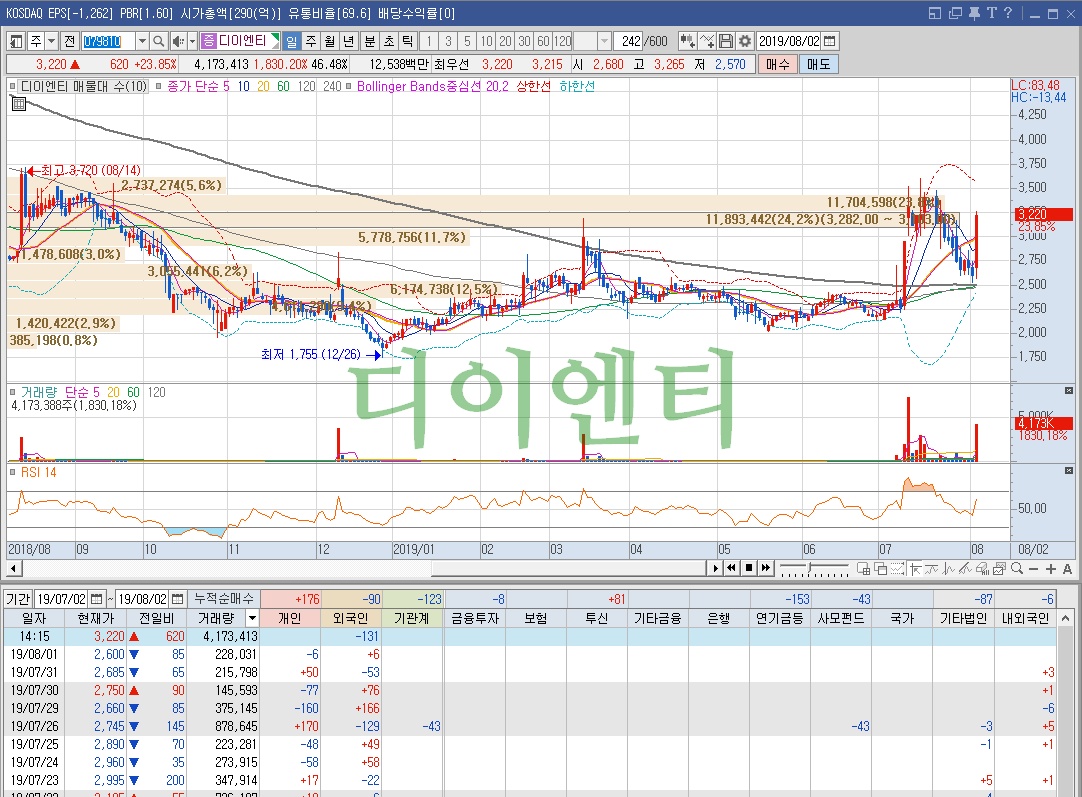Click the sound speaker icon in toolbar
Screen dimensions: 1082x797
pyautogui.click(x=177, y=41)
